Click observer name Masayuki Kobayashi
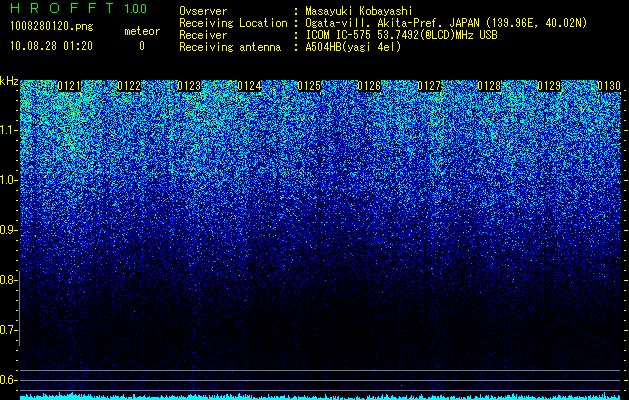The image size is (629, 400). (x=359, y=11)
